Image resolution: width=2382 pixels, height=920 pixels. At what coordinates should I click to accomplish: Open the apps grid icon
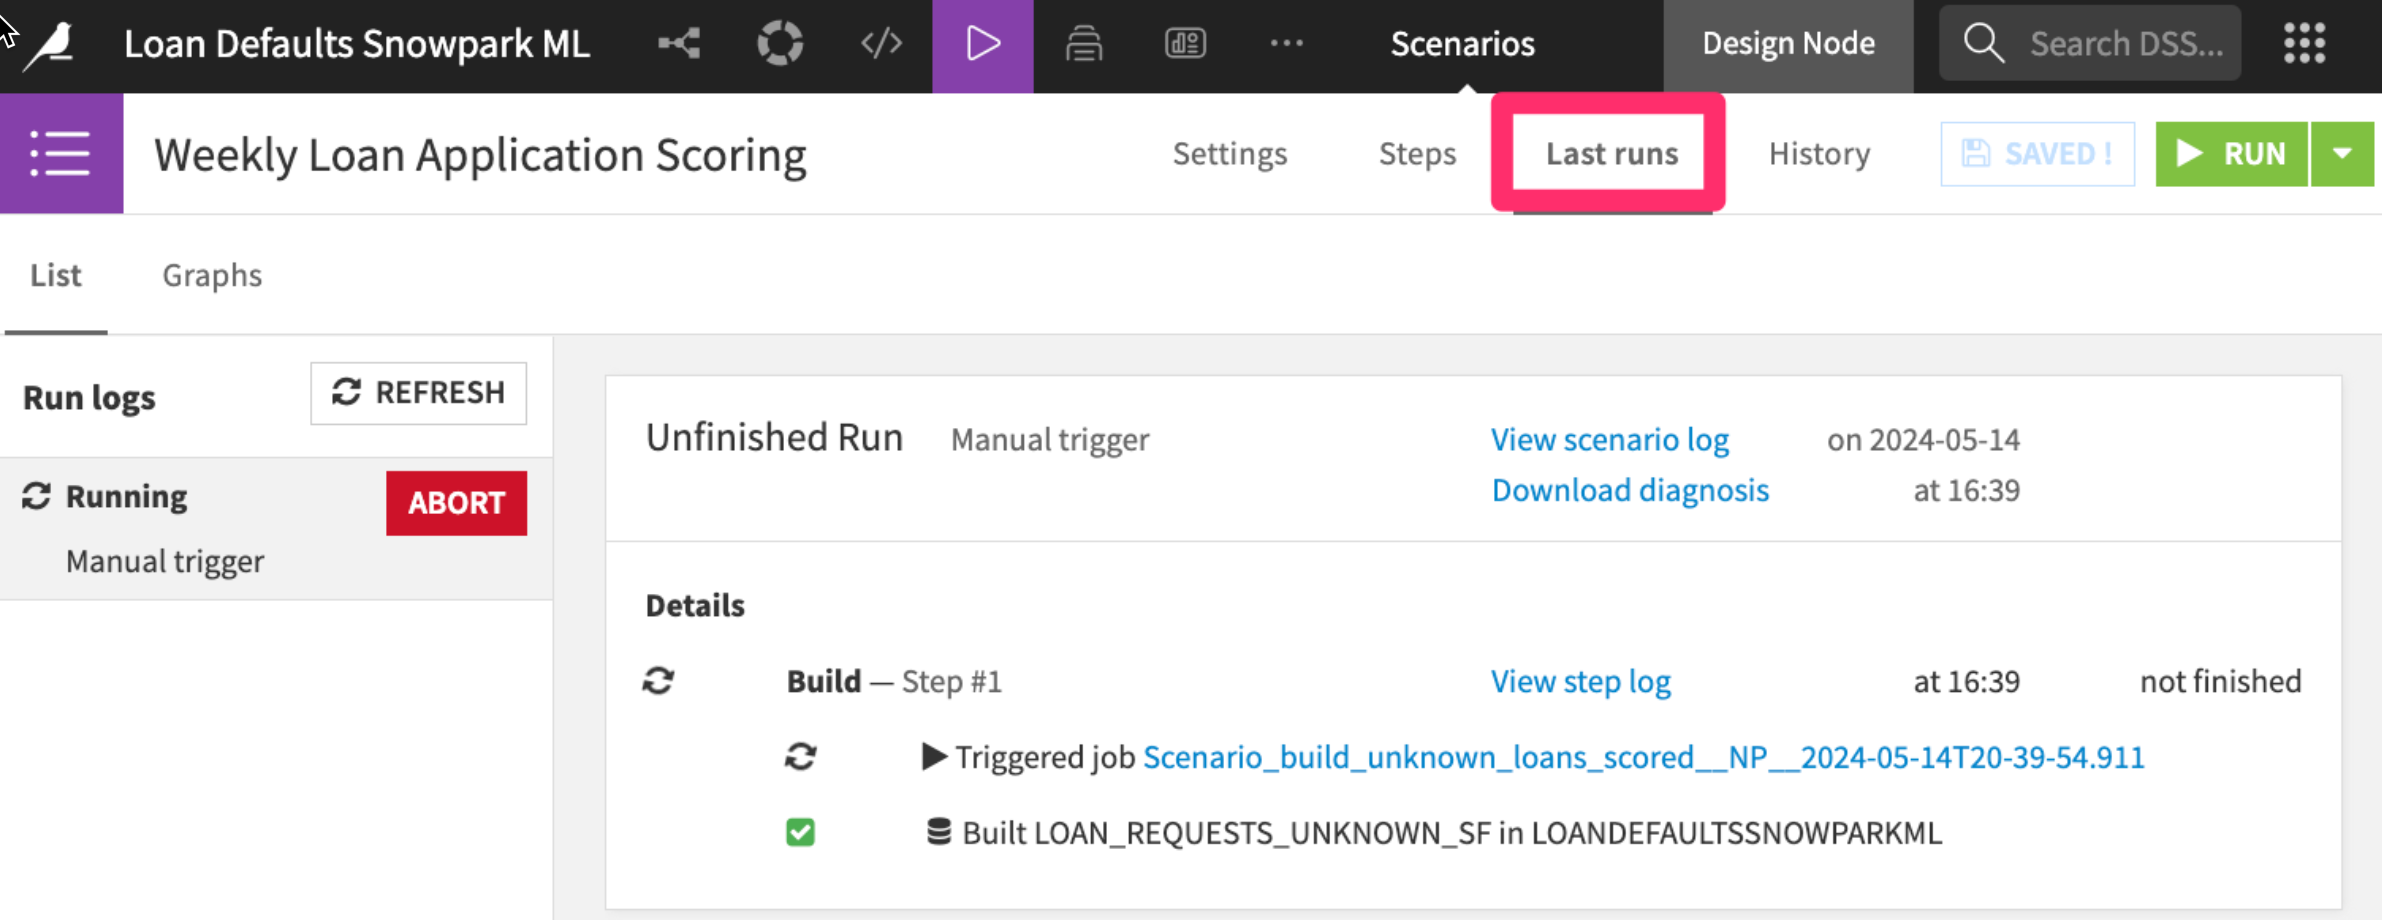(2304, 44)
